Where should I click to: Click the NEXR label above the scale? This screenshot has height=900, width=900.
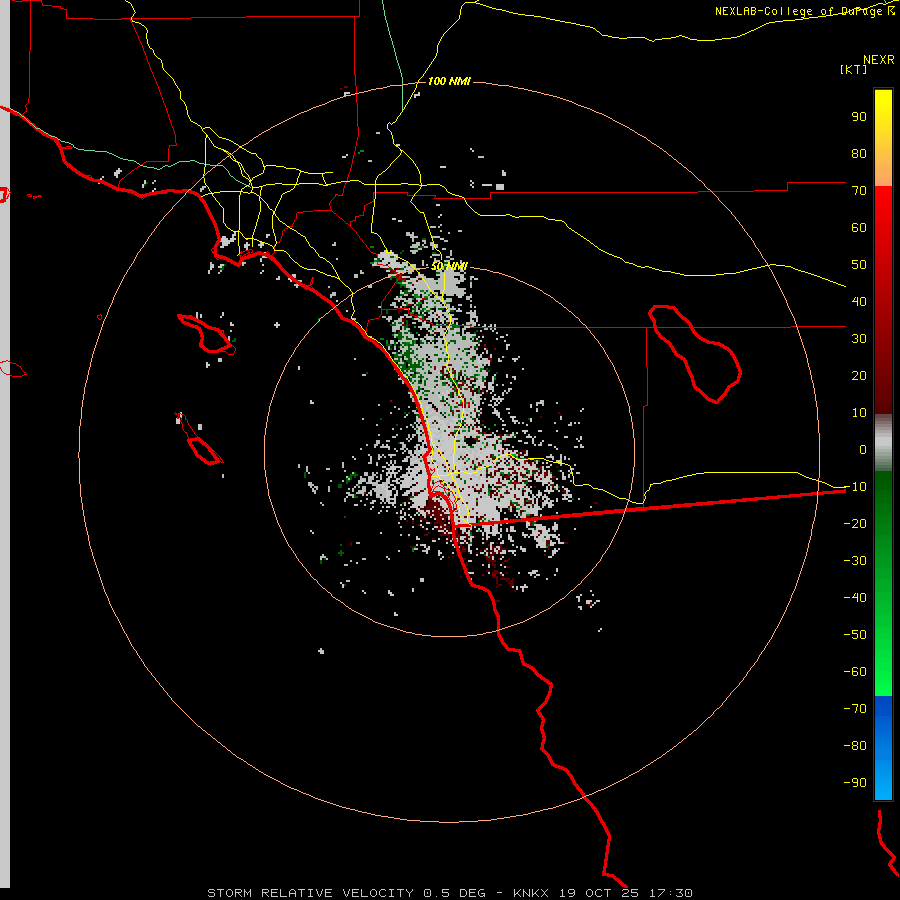(878, 60)
